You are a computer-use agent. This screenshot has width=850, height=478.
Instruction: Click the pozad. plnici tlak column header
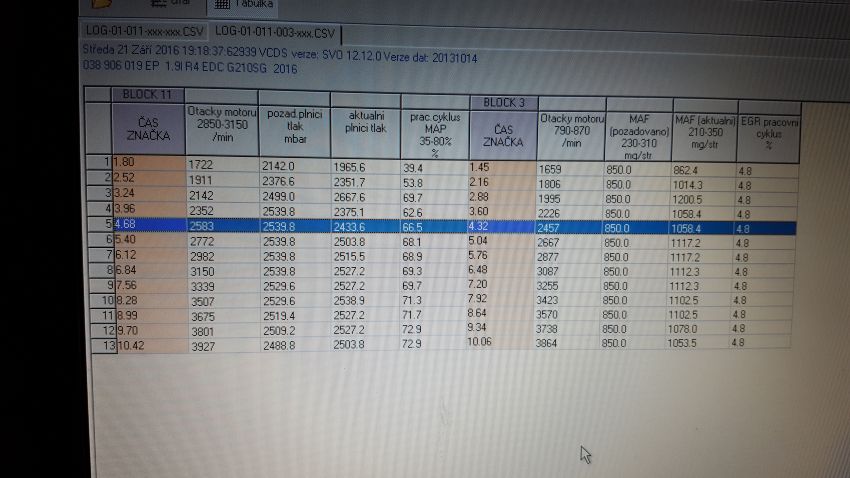[x=294, y=128]
